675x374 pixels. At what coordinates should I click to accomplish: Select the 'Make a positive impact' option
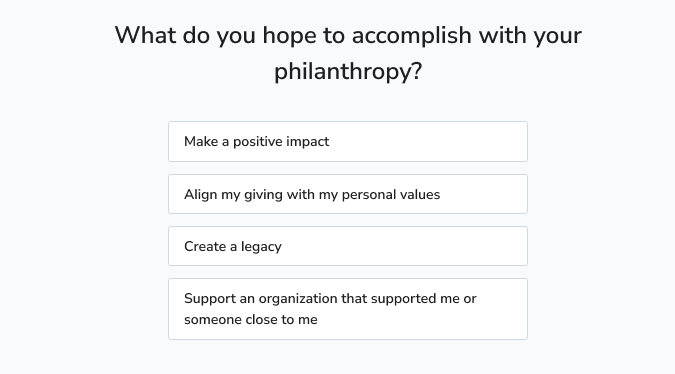tap(348, 142)
